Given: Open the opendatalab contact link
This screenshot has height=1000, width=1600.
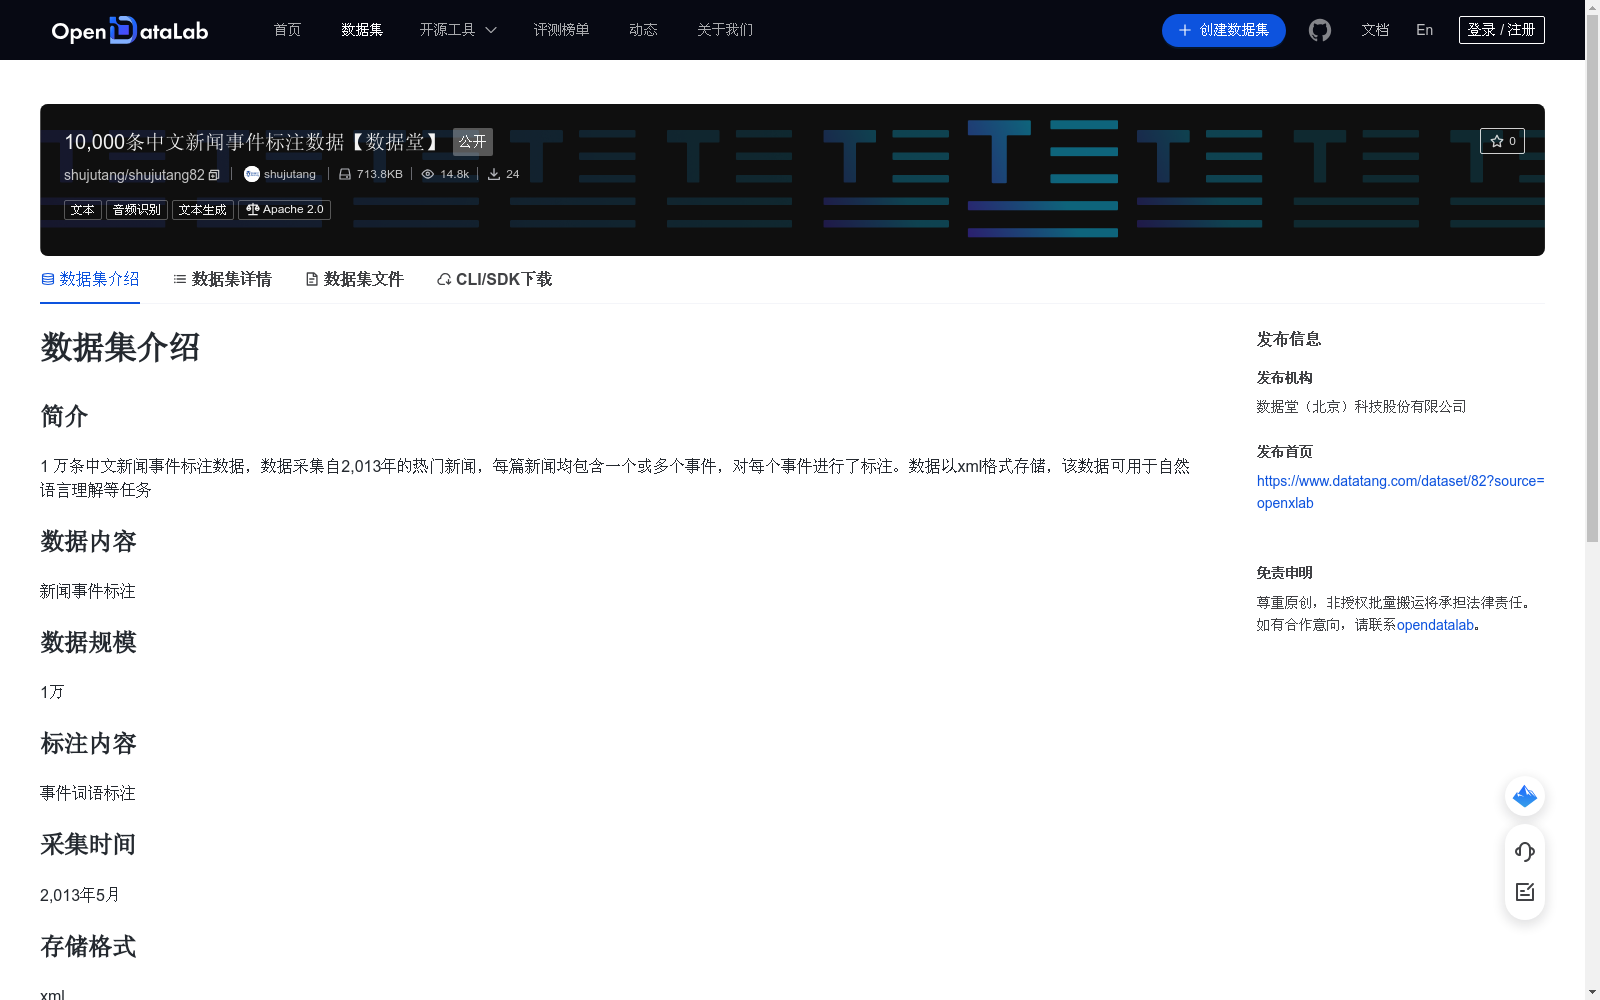Looking at the screenshot, I should point(1435,625).
